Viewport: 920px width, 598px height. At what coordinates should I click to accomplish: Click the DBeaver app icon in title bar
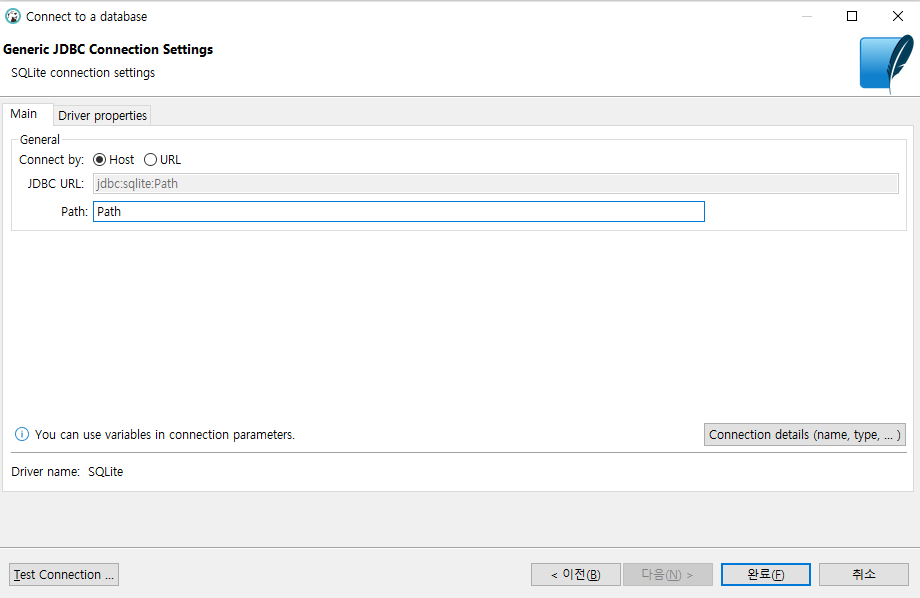point(12,16)
